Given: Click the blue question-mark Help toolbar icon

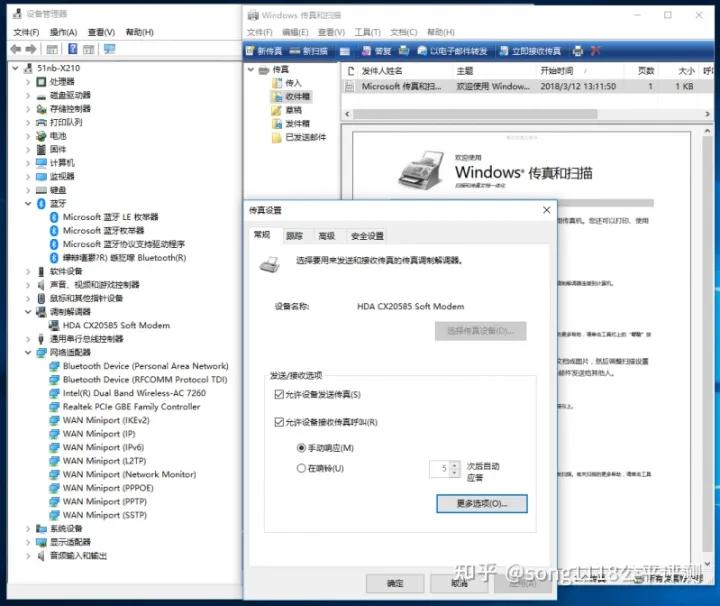Looking at the screenshot, I should coord(73,49).
